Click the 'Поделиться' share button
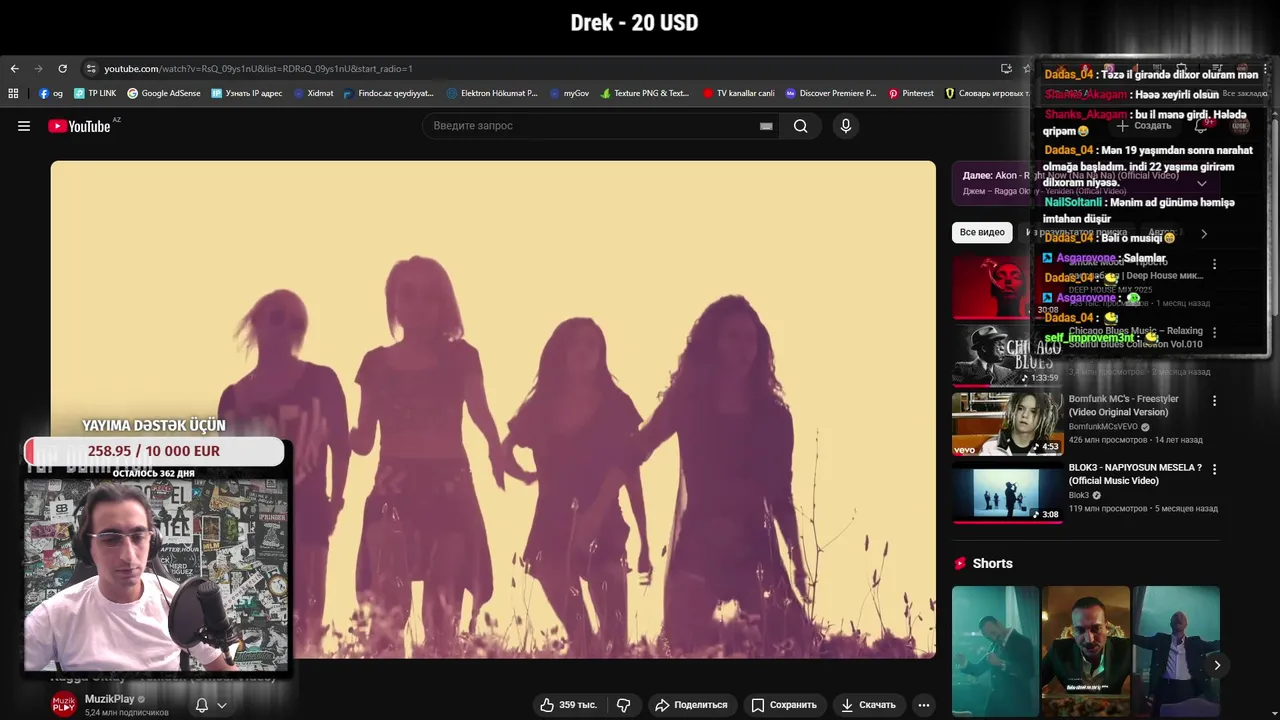Screen dimensions: 1280x720 click(691, 705)
